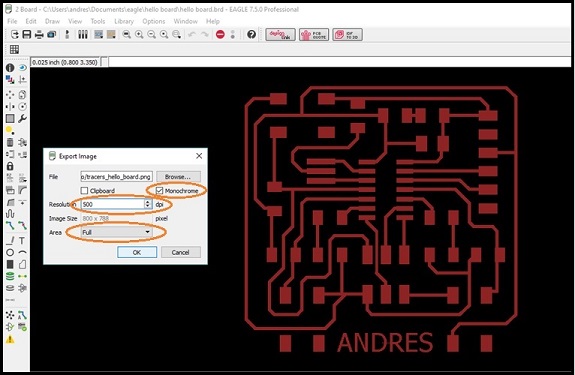Close the Export Image dialog
Image resolution: width=575 pixels, height=375 pixels.
point(199,156)
